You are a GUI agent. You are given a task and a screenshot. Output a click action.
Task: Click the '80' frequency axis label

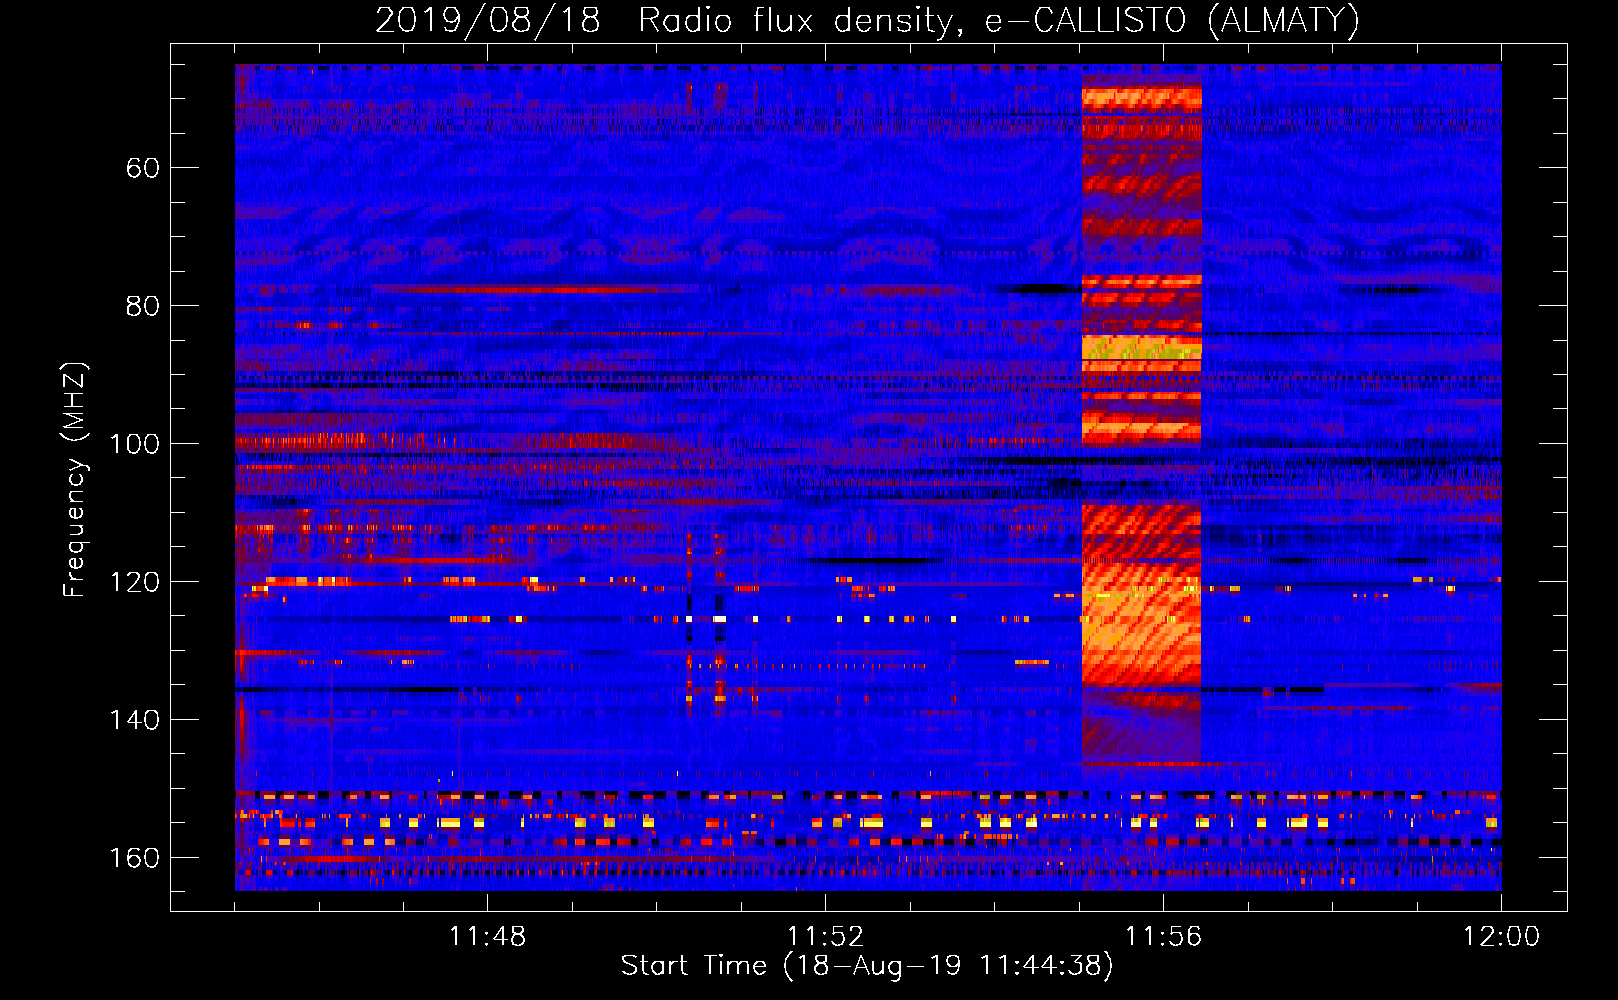point(142,306)
